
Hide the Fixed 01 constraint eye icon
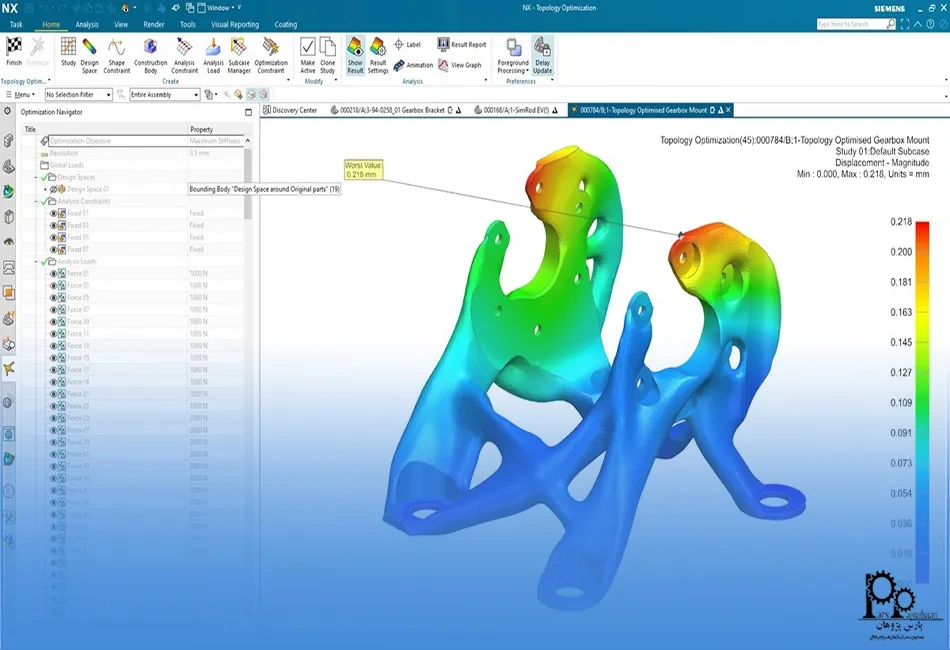point(53,213)
